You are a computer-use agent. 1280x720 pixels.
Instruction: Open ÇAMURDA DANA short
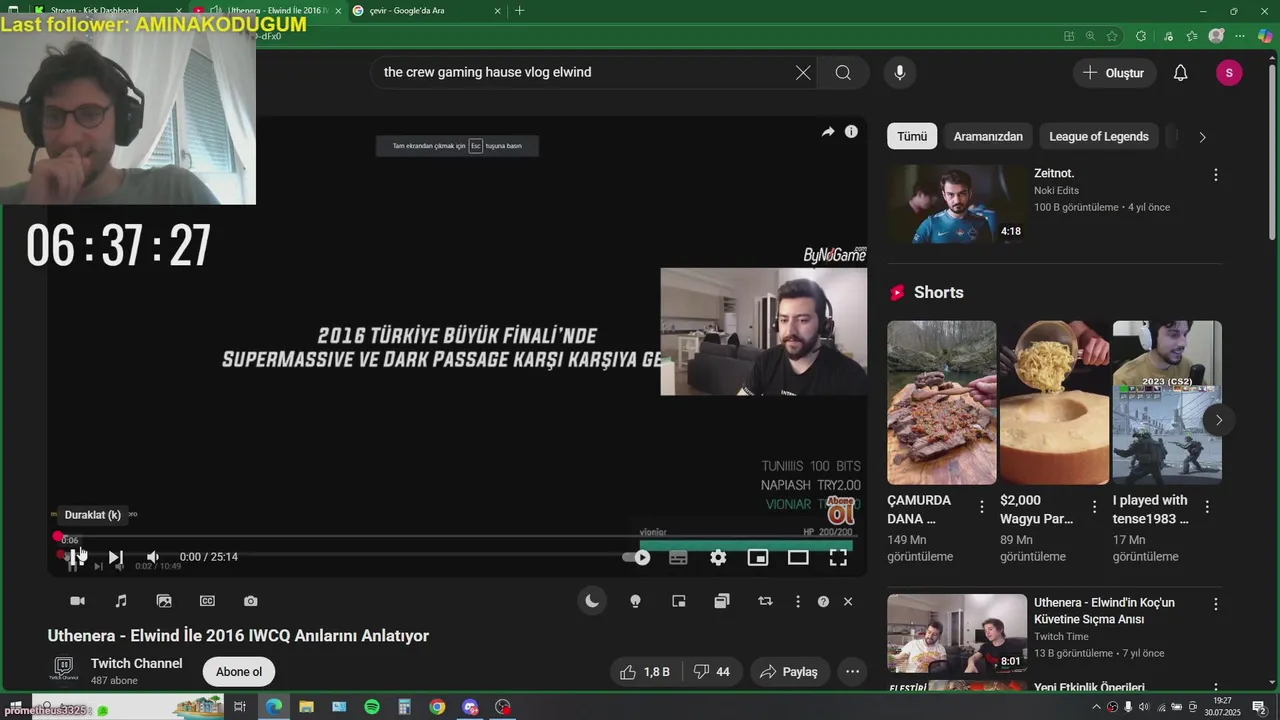pos(942,402)
